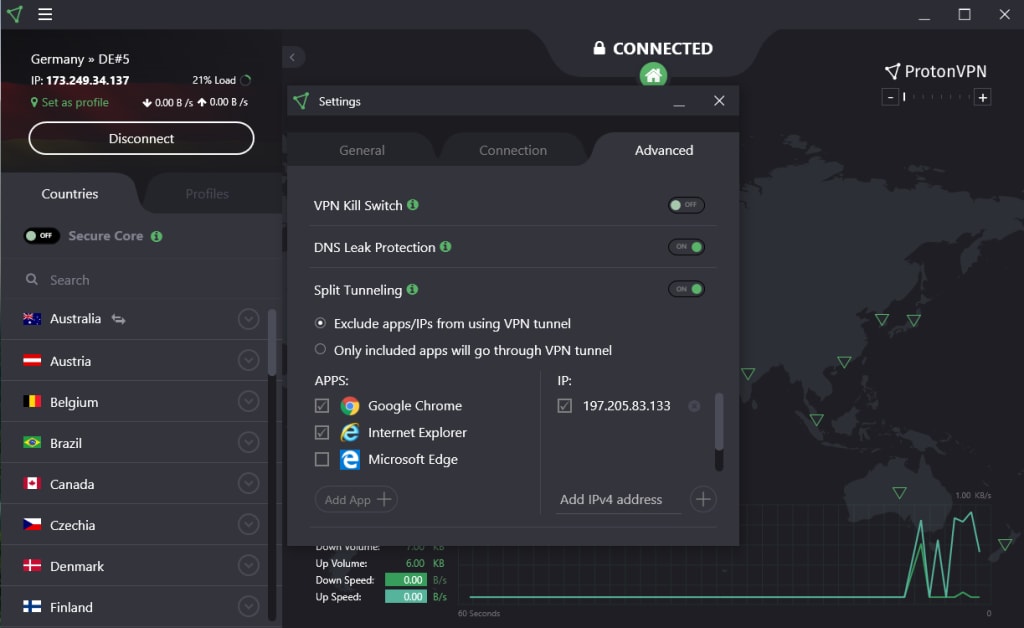Check the Microsoft Edge checkbox
The image size is (1024, 628).
click(x=322, y=460)
